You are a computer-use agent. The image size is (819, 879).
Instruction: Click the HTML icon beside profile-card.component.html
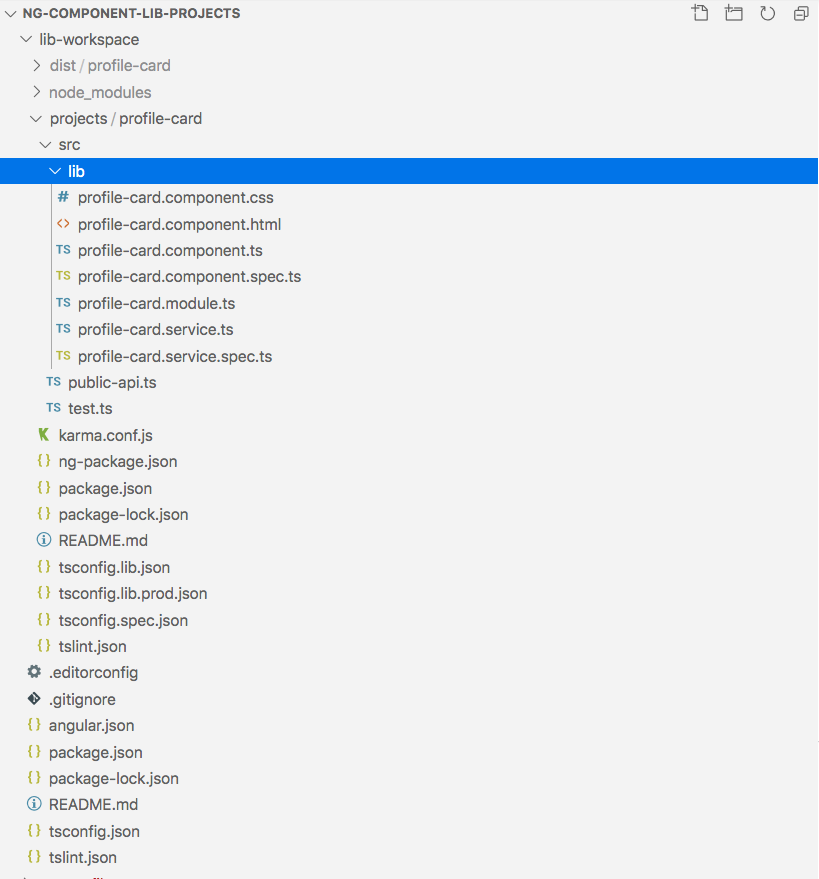[62, 223]
